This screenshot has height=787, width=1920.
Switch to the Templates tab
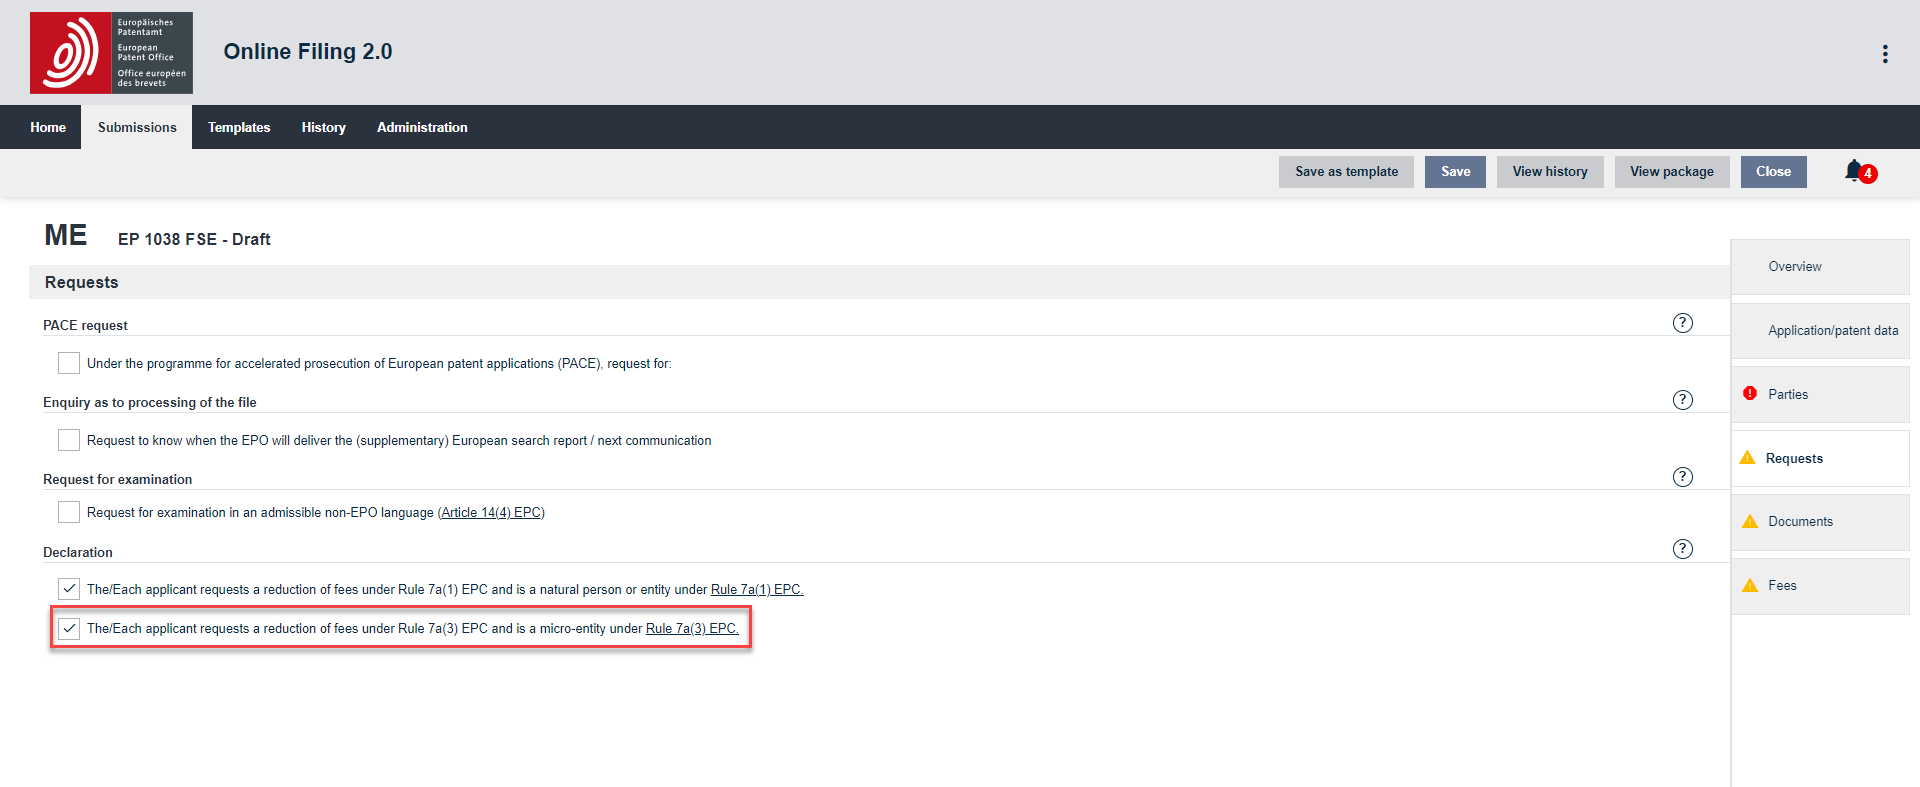point(239,127)
